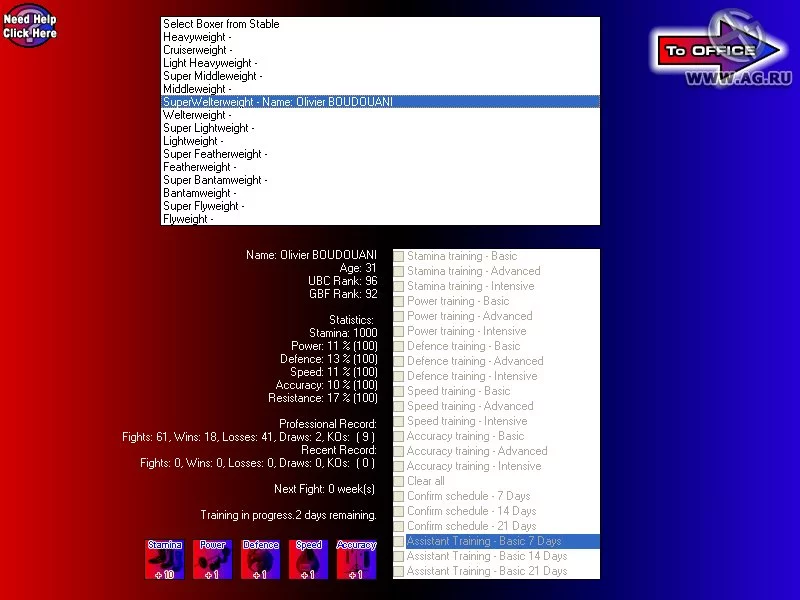Click the Speed +1 training icon
Image resolution: width=800 pixels, height=600 pixels.
point(309,559)
